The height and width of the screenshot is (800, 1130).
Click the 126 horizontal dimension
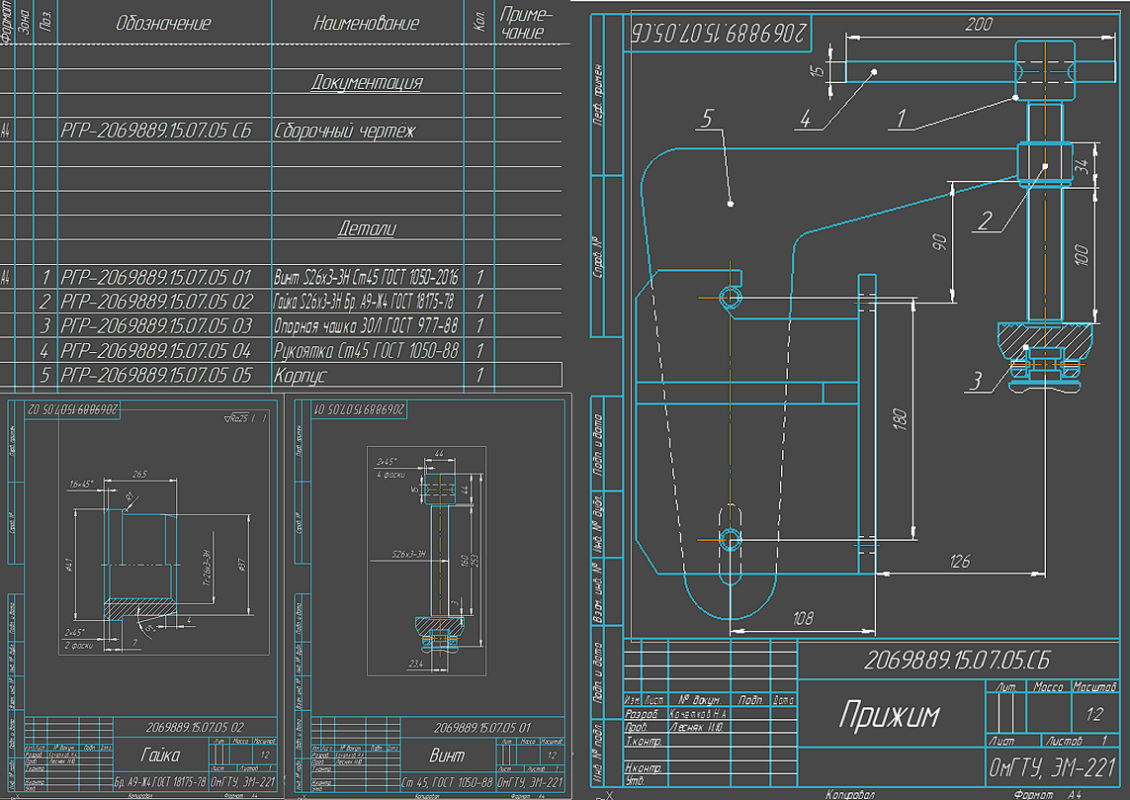click(x=960, y=562)
